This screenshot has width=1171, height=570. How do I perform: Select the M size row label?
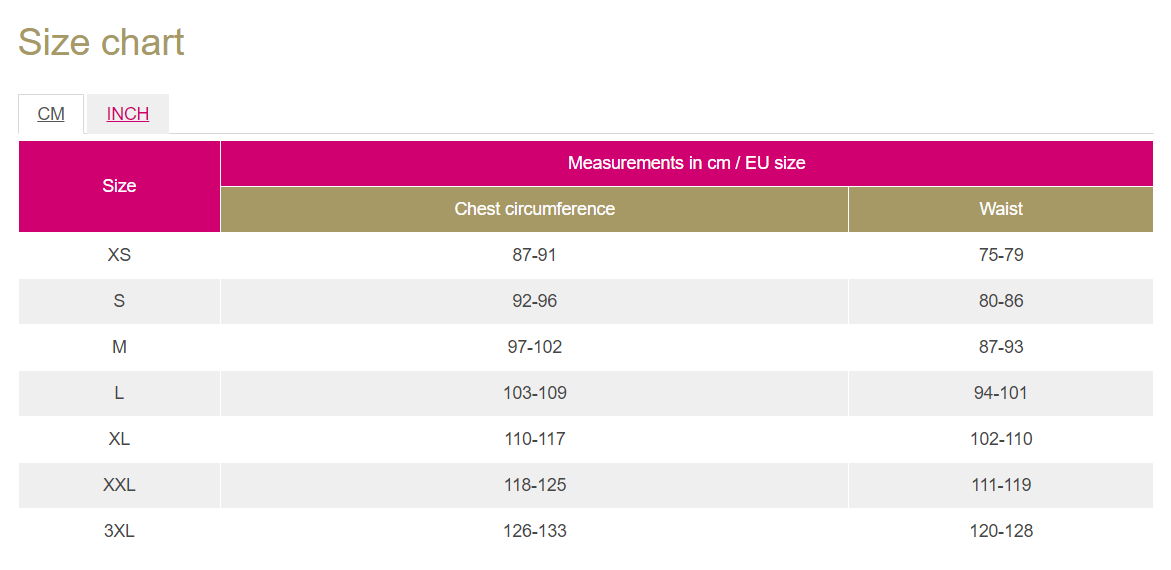pyautogui.click(x=119, y=347)
